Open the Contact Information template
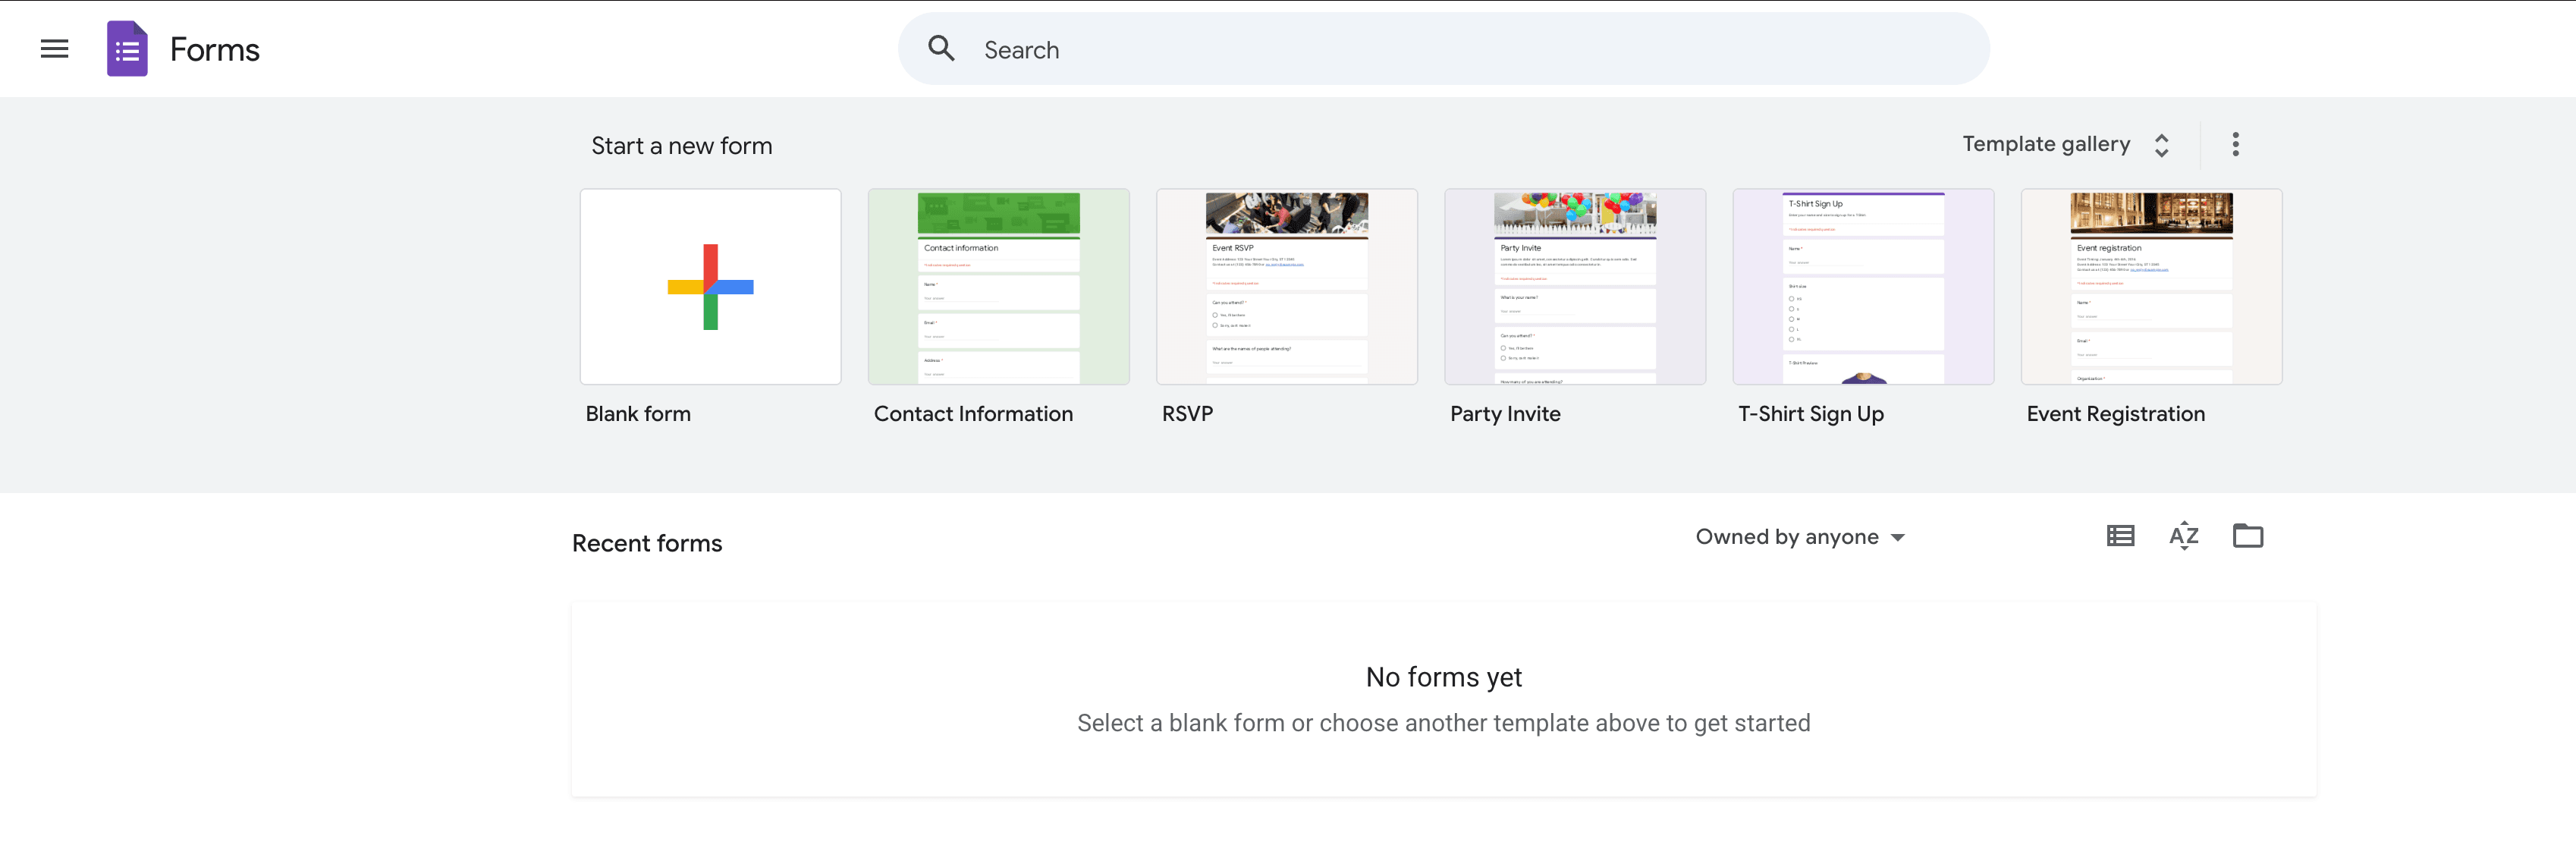The height and width of the screenshot is (842, 2576). point(998,287)
